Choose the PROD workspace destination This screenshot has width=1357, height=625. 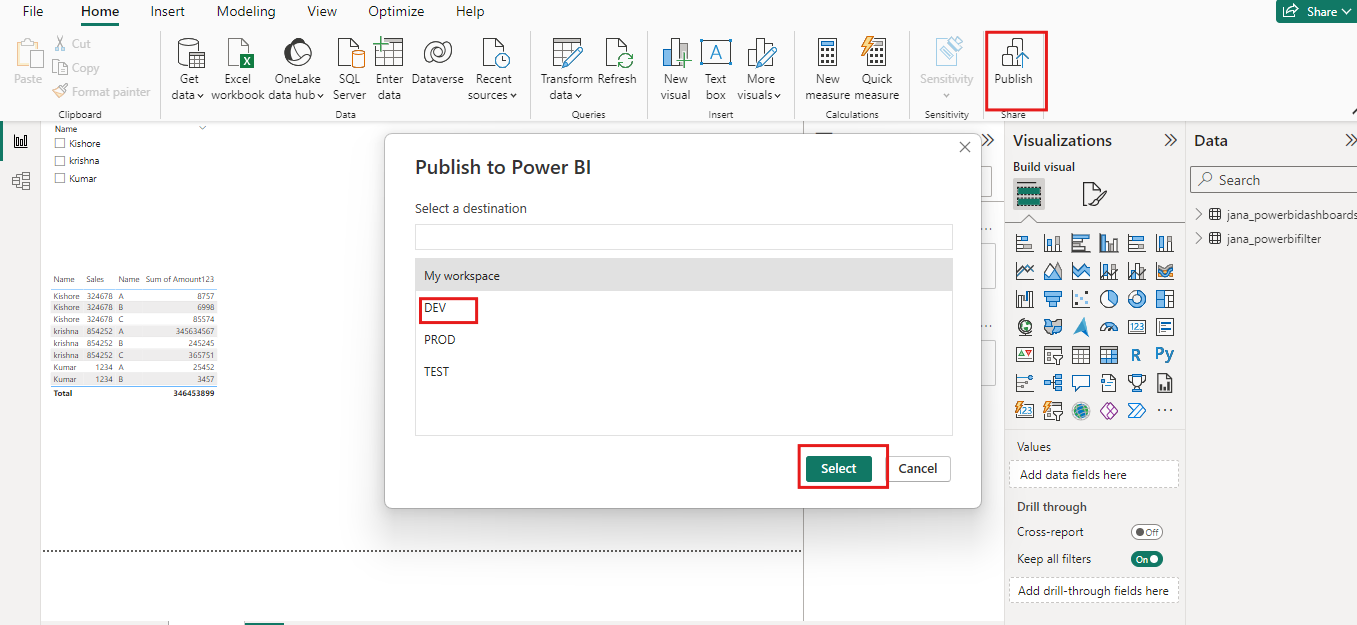[684, 340]
